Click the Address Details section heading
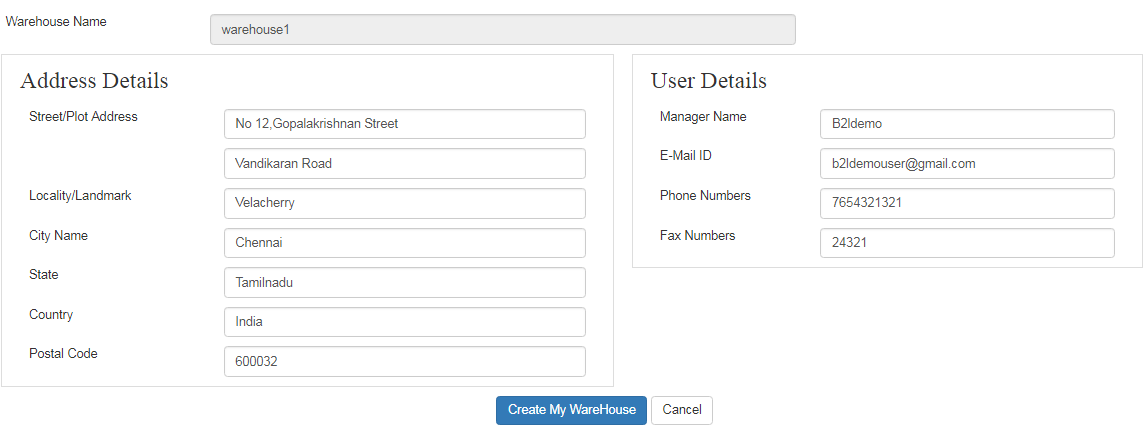Image resolution: width=1148 pixels, height=442 pixels. pos(94,81)
